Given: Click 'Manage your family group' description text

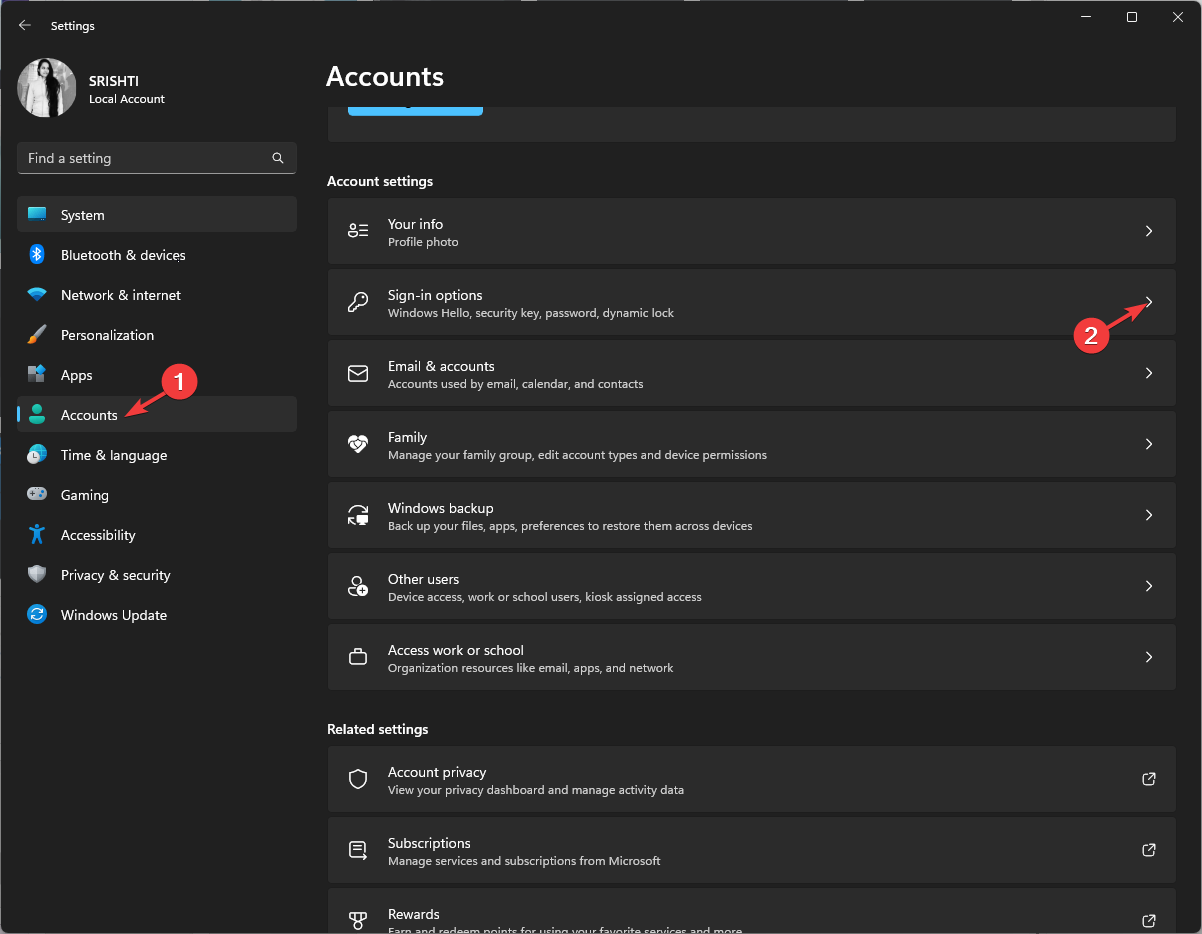Looking at the screenshot, I should [x=577, y=455].
